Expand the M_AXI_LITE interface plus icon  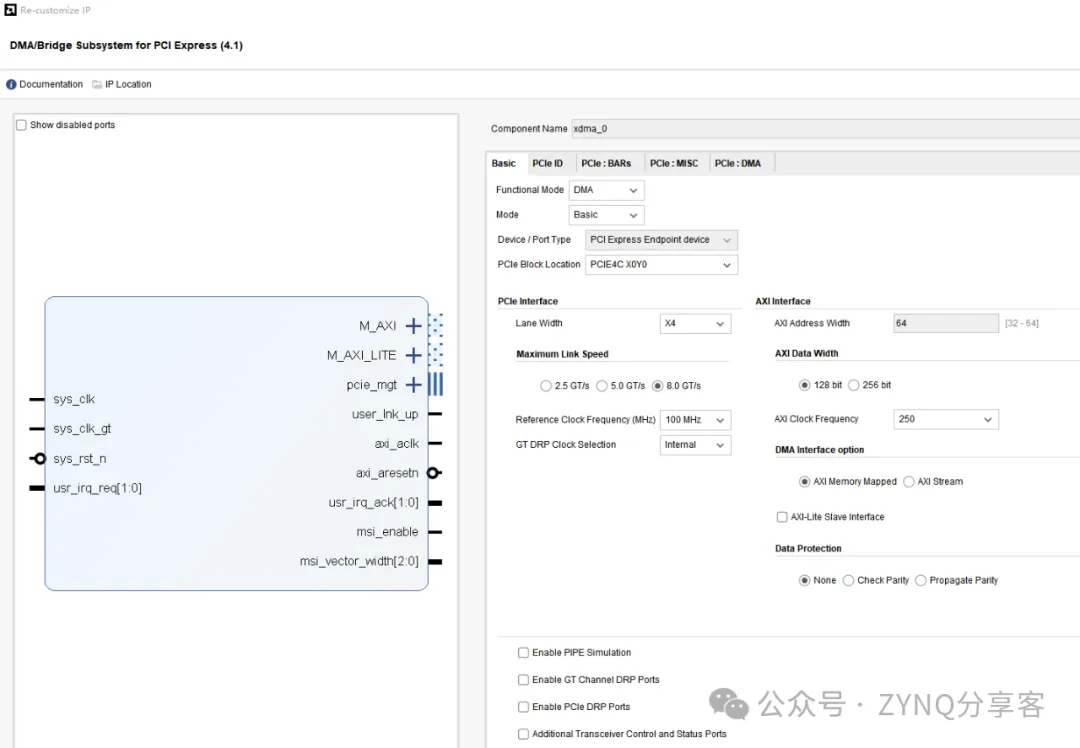coord(413,355)
